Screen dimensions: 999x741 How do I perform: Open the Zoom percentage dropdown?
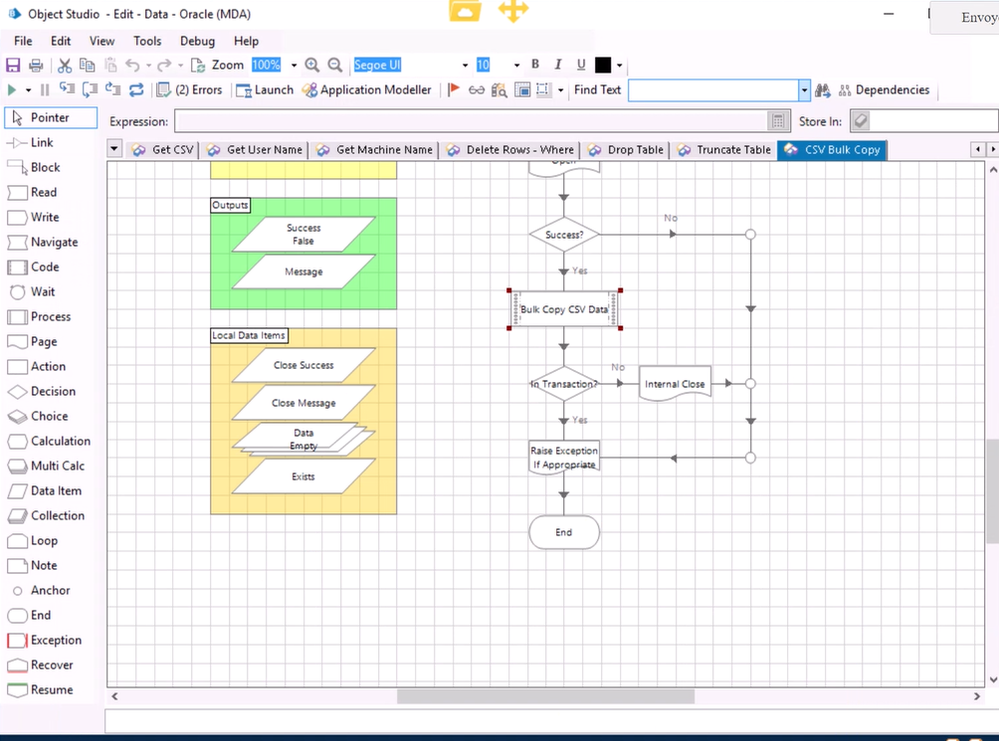pos(294,65)
